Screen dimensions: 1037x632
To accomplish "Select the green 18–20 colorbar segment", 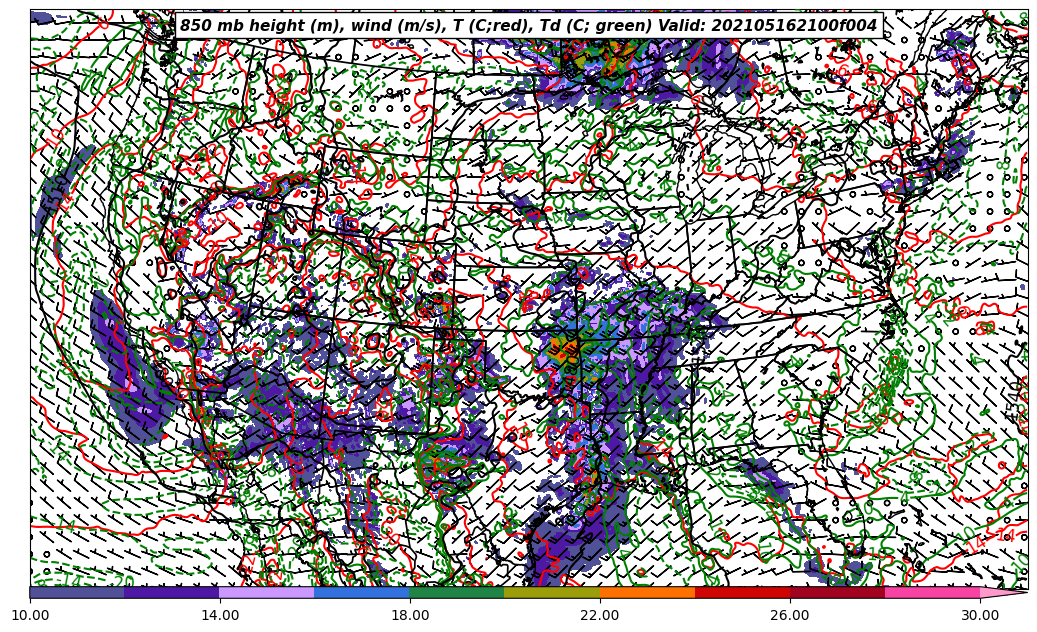I will click(x=457, y=593).
